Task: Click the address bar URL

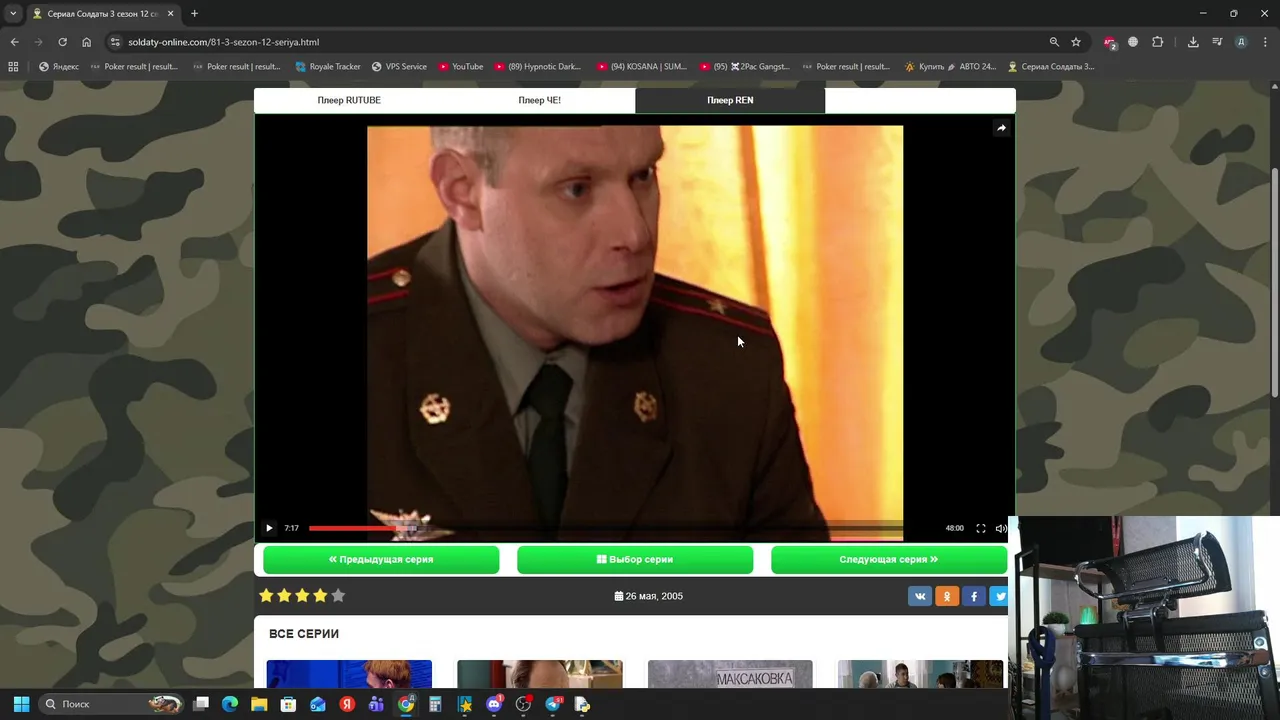Action: [223, 42]
